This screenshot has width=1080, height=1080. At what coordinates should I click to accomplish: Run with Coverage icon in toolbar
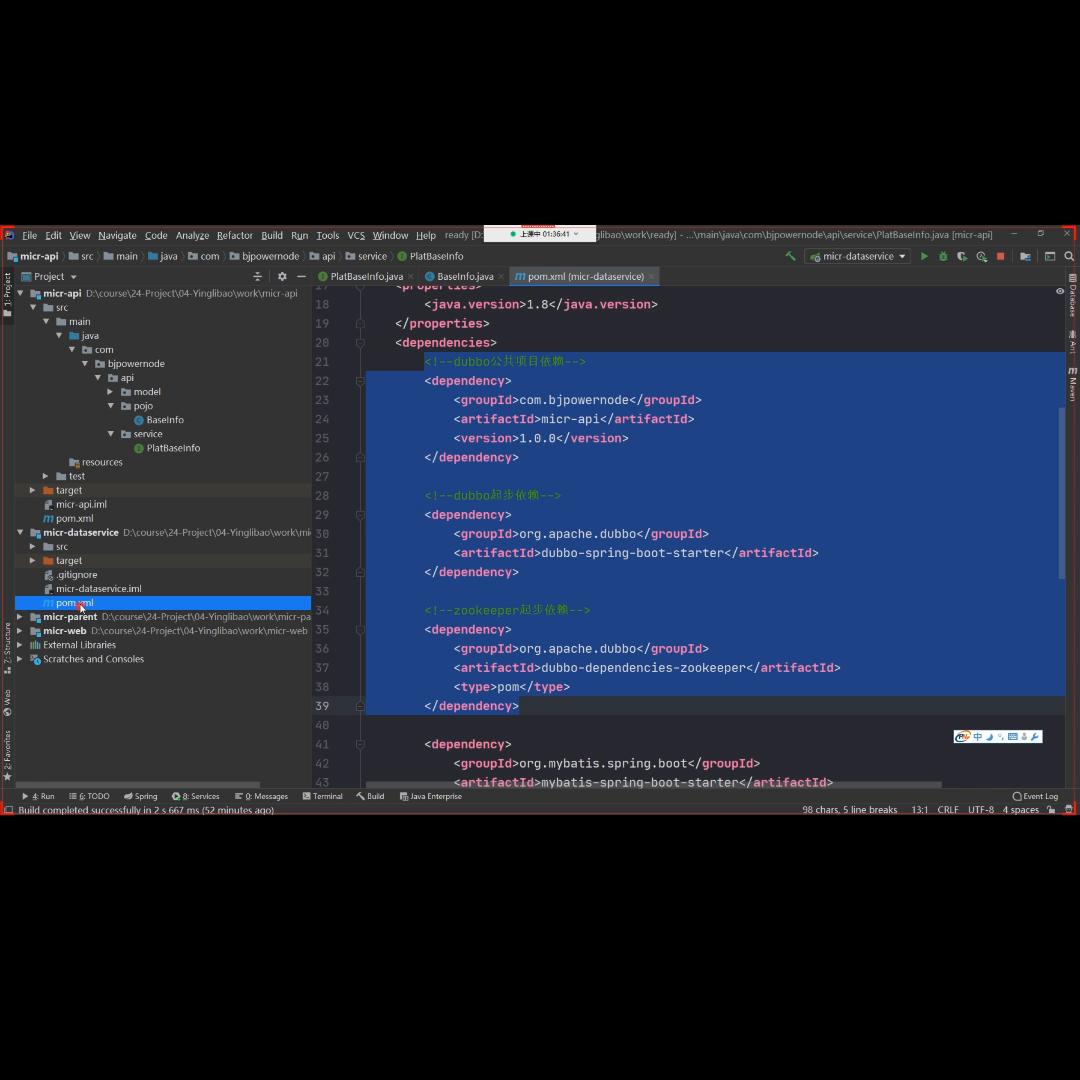(x=962, y=256)
